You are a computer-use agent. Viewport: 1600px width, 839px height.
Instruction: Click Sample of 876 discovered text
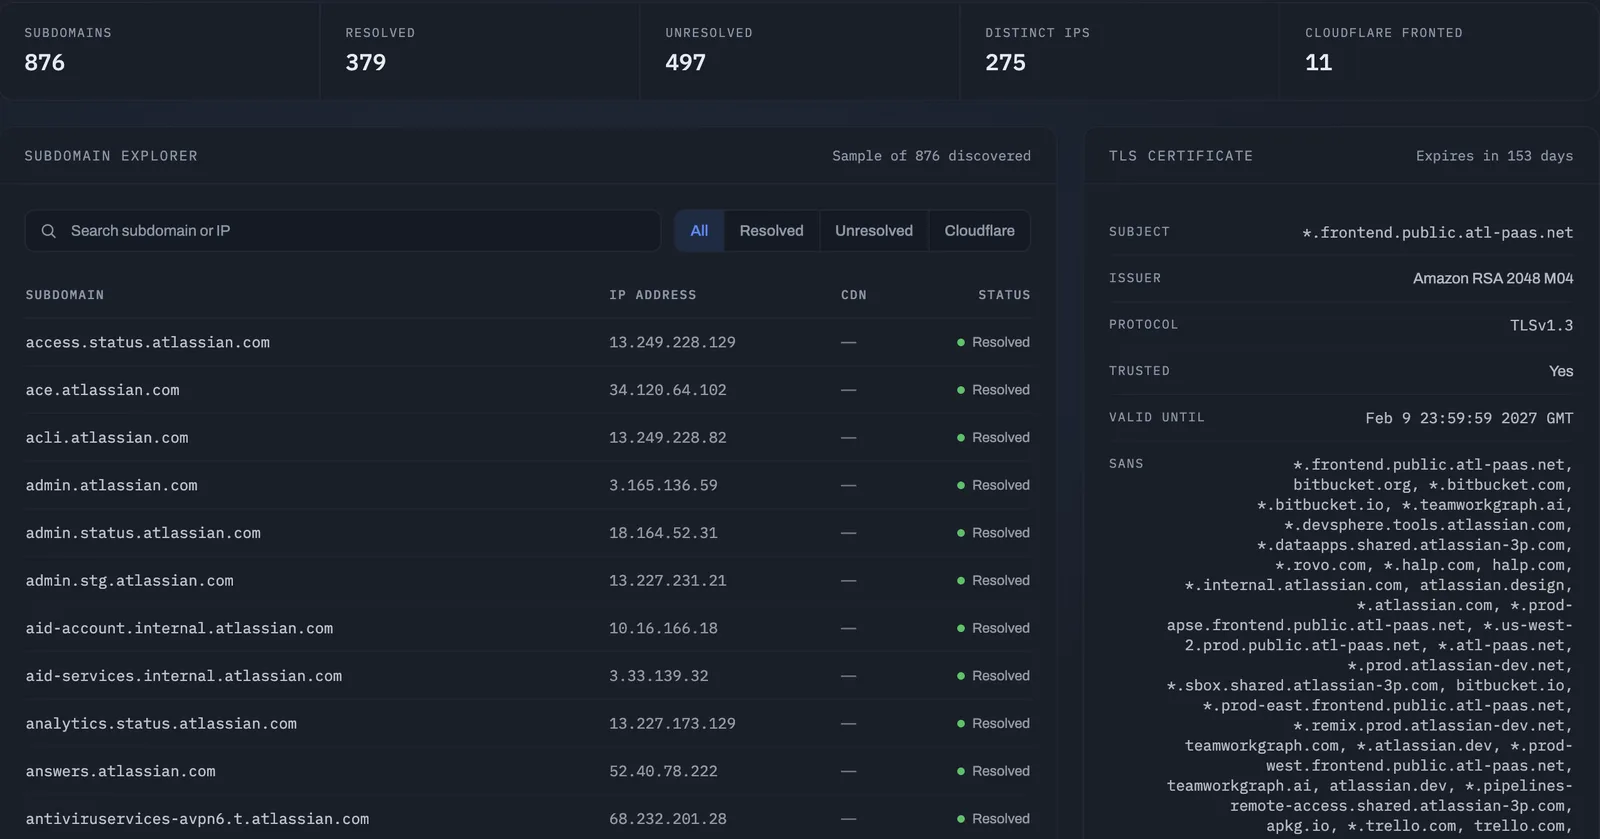(931, 156)
